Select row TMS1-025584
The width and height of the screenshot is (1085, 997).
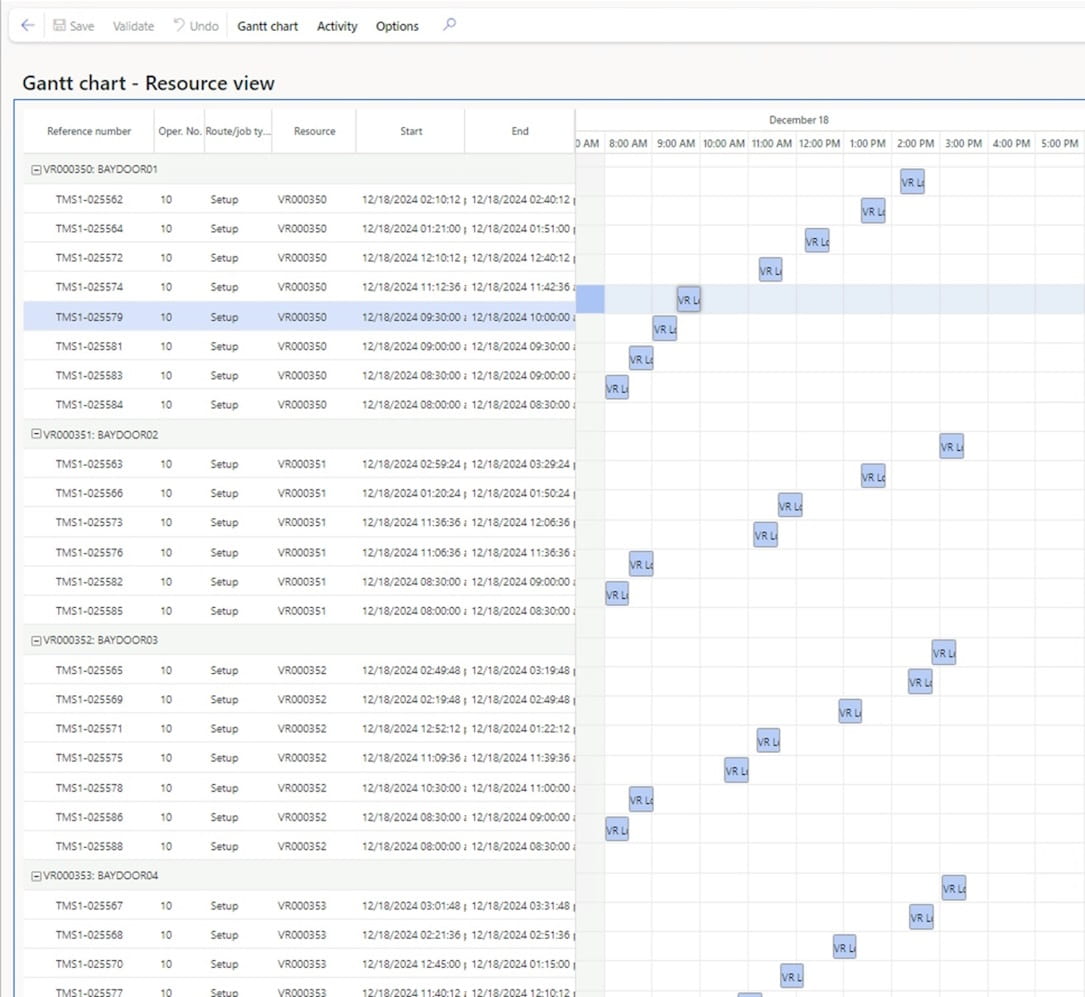(89, 405)
